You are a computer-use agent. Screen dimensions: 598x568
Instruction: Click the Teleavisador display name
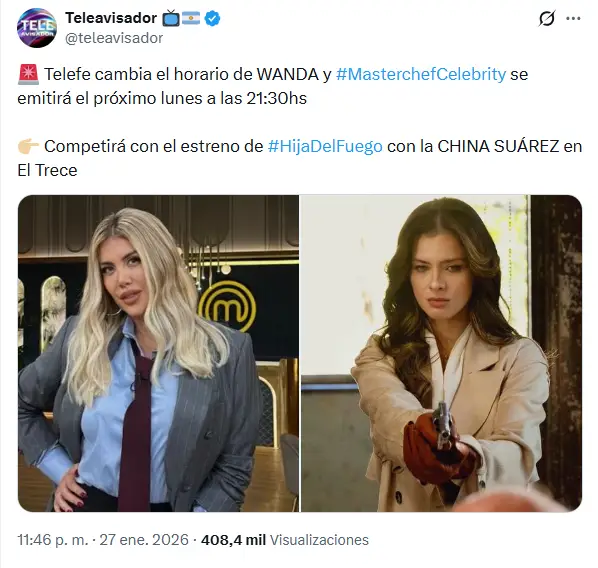111,18
